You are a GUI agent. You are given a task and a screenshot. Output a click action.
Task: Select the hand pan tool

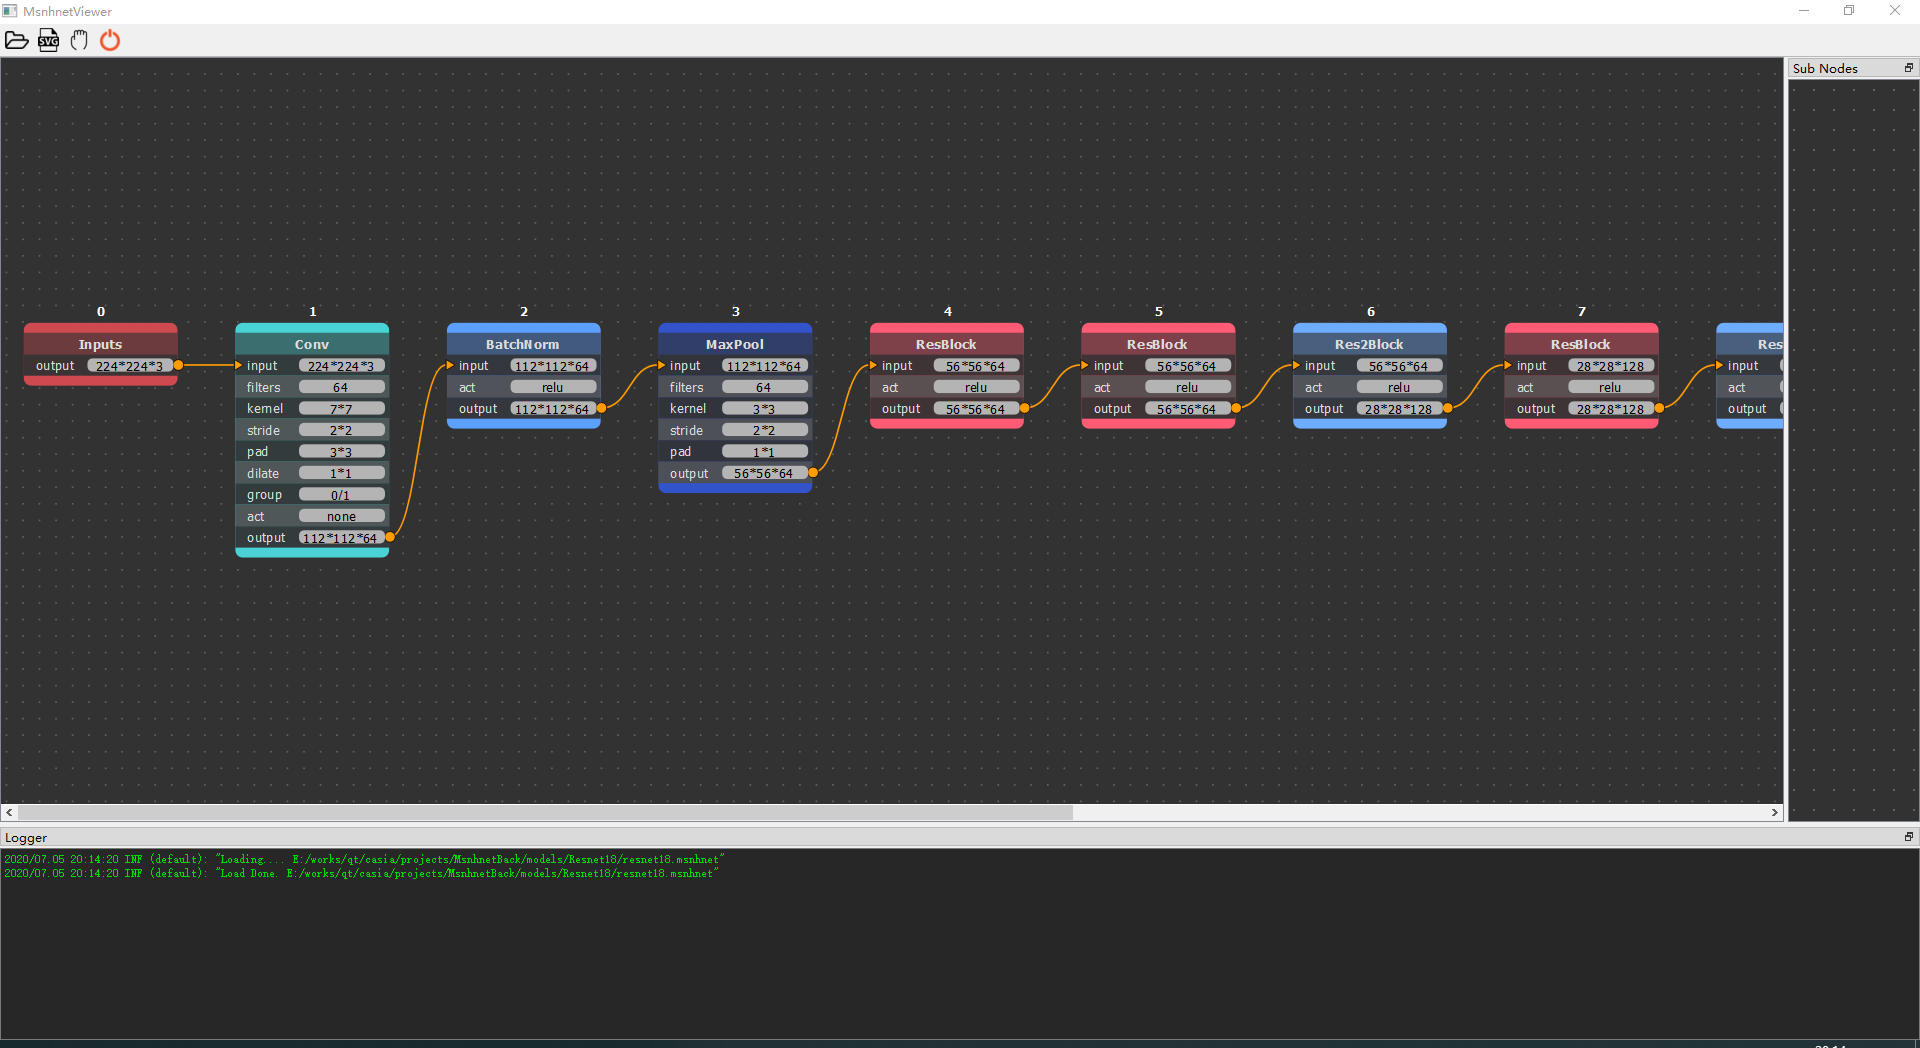pyautogui.click(x=79, y=40)
